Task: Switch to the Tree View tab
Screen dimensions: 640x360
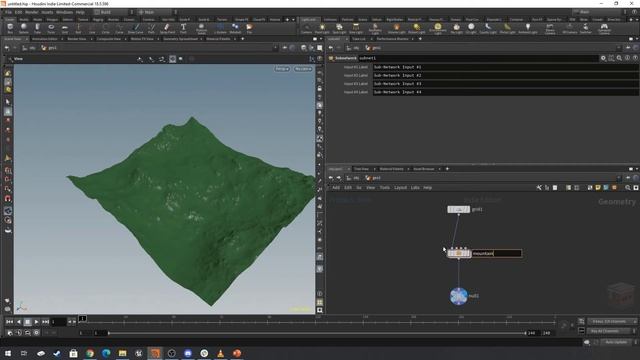Action: click(x=361, y=169)
